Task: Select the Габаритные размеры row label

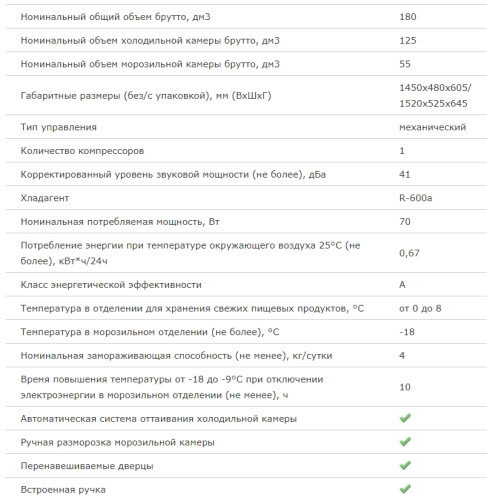Action: (146, 96)
